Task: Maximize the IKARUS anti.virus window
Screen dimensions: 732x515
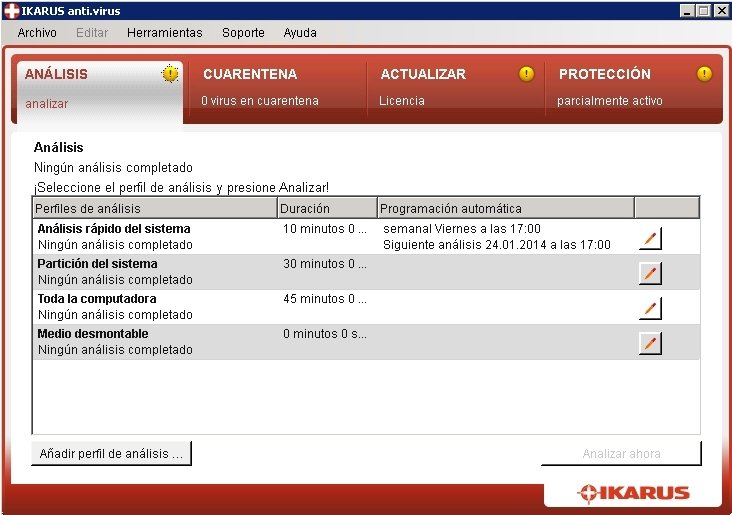Action: click(x=704, y=11)
